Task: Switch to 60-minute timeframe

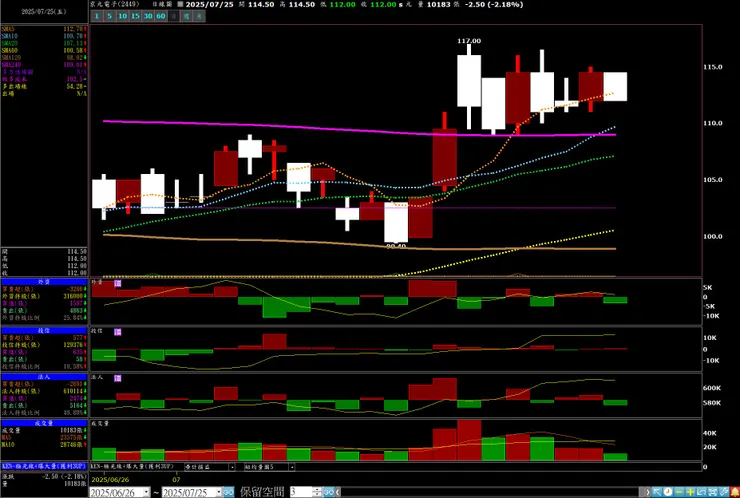Action: (x=160, y=16)
